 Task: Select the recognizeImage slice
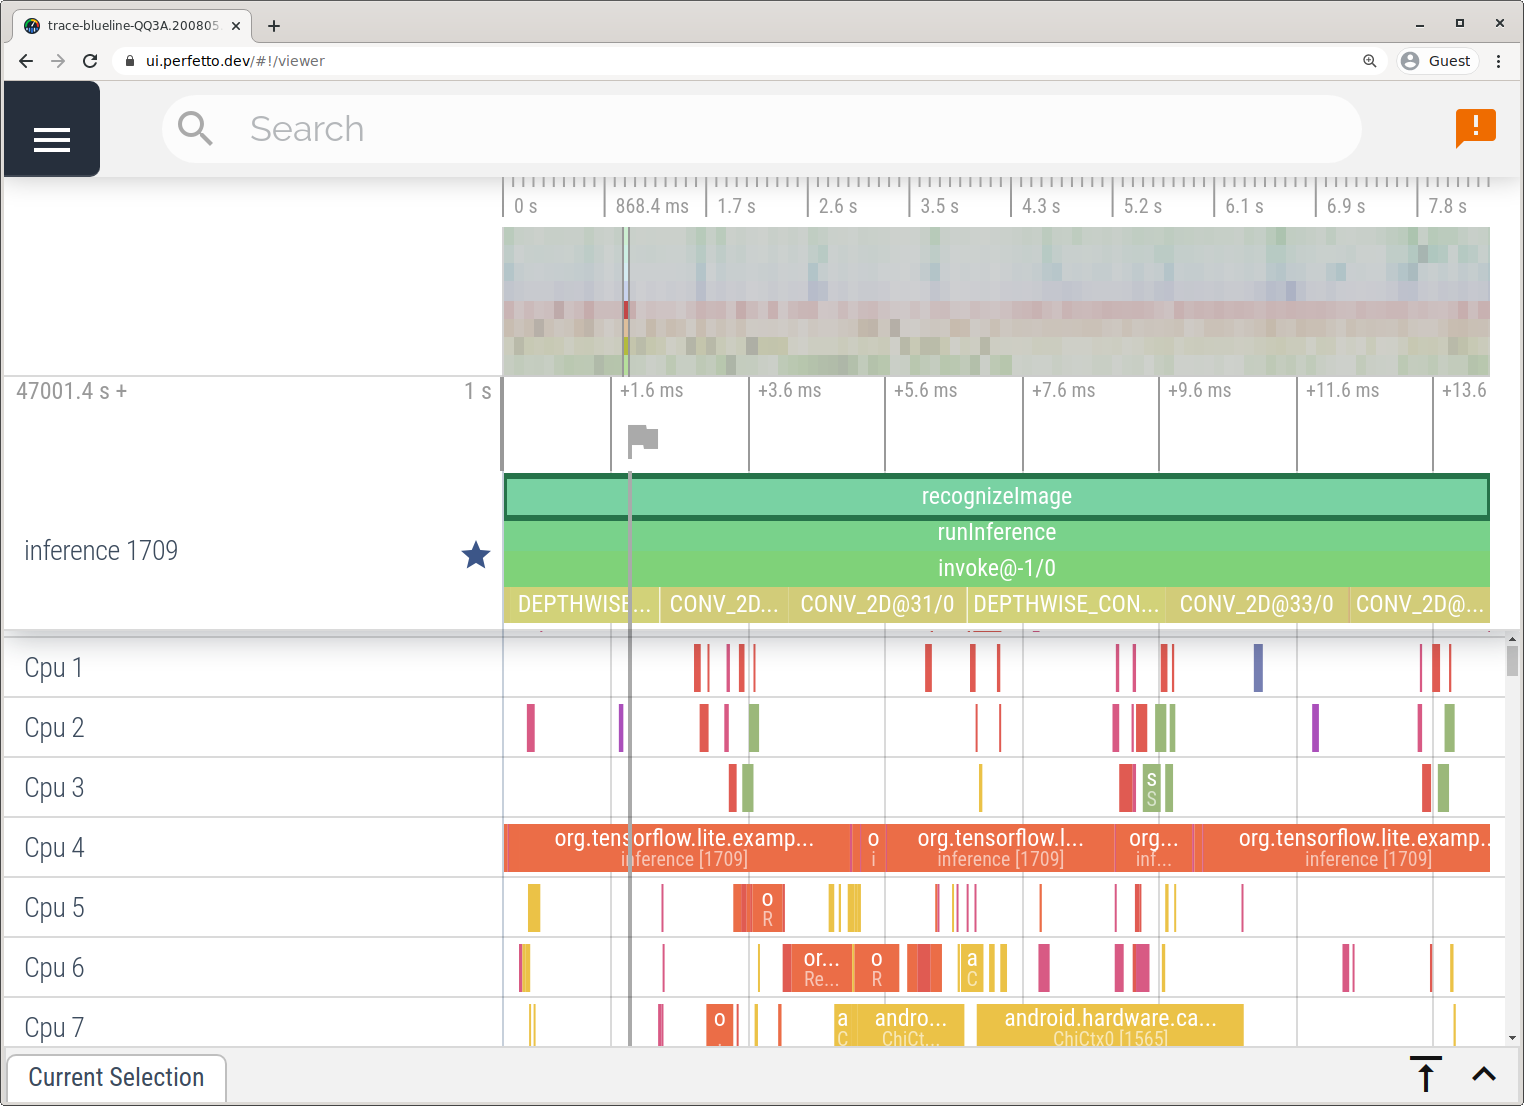996,497
